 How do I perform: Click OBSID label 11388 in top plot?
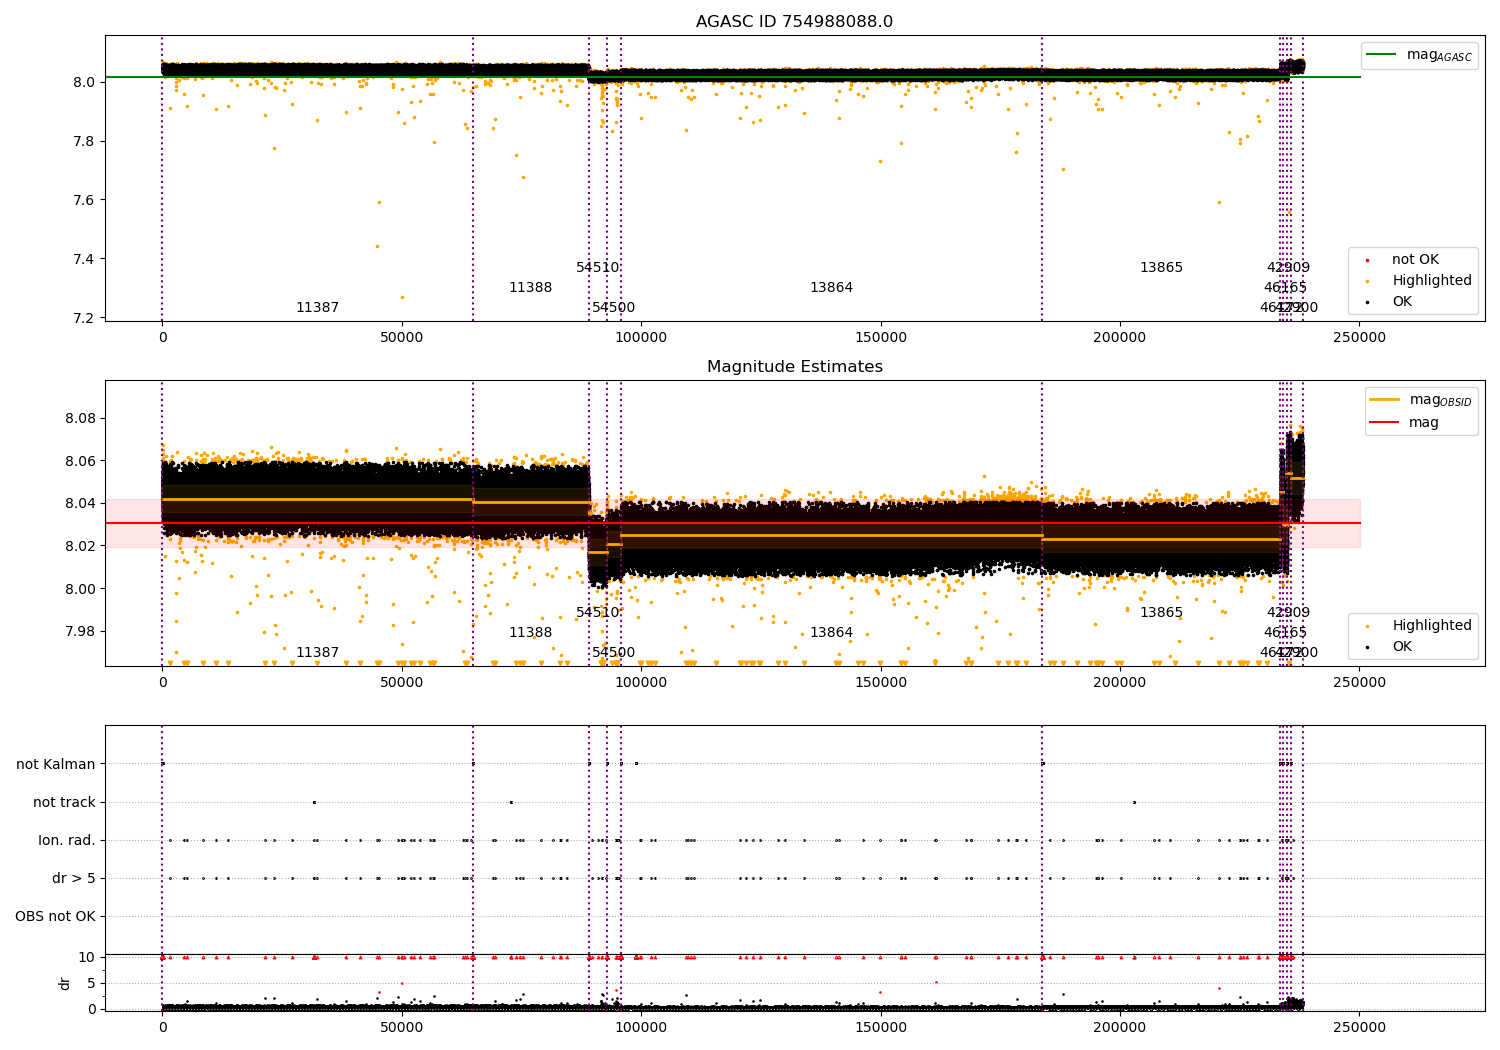(530, 288)
